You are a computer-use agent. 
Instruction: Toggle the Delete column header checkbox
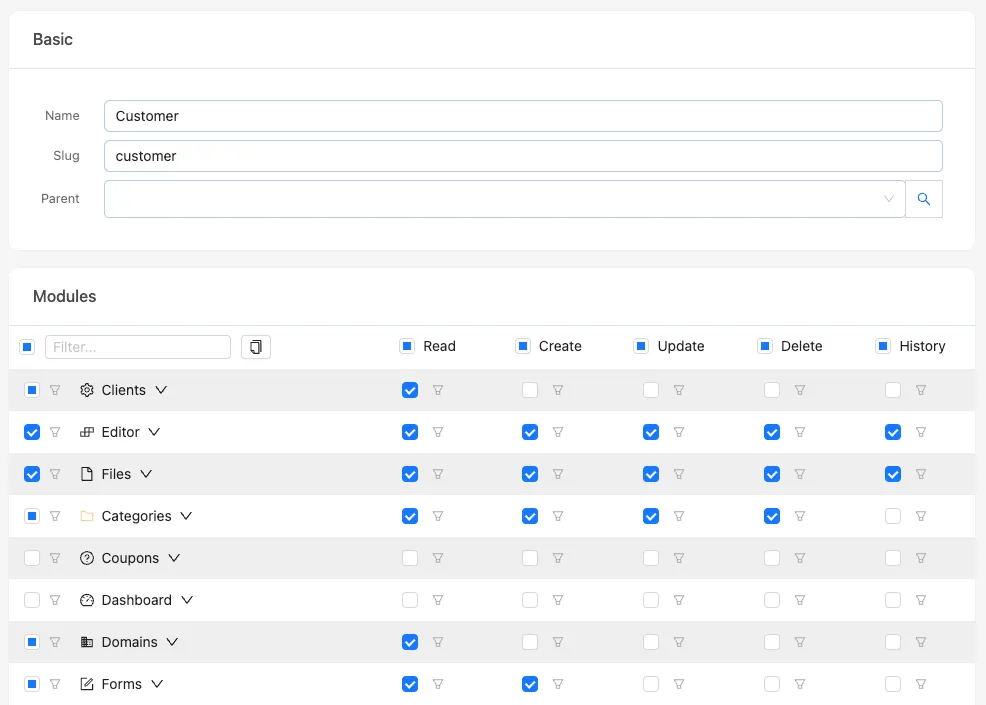765,346
